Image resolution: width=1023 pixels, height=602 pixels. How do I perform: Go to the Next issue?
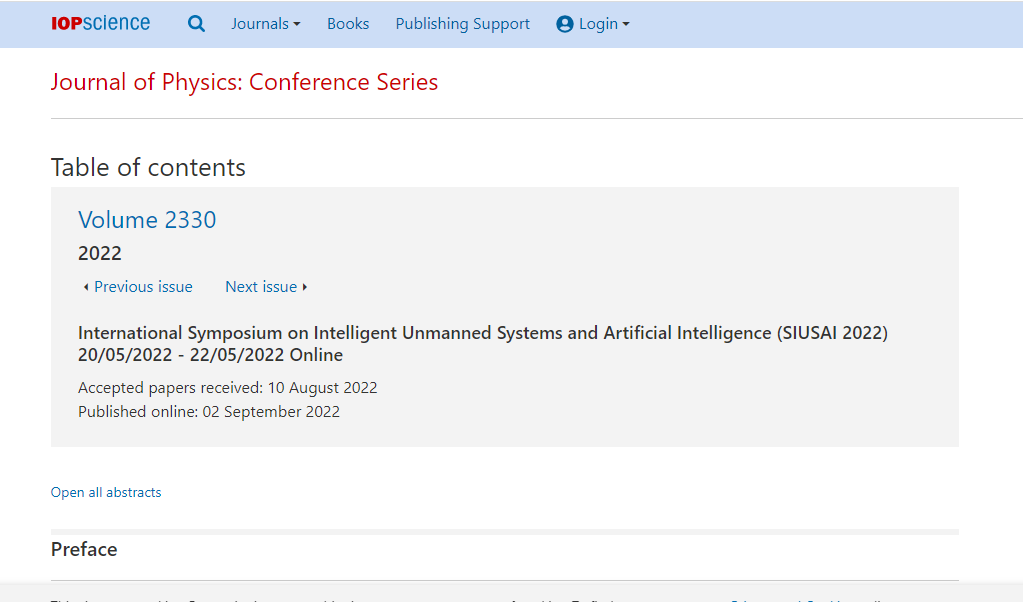coord(261,287)
